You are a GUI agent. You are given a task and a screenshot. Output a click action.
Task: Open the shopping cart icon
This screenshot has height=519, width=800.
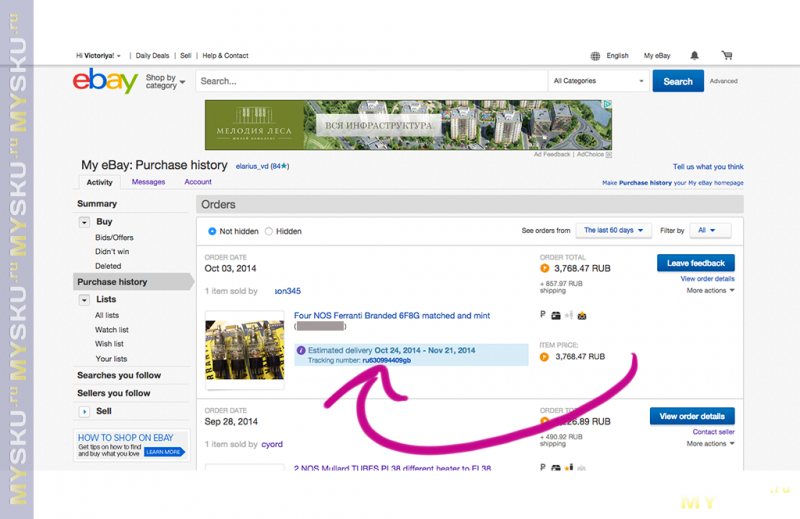727,56
